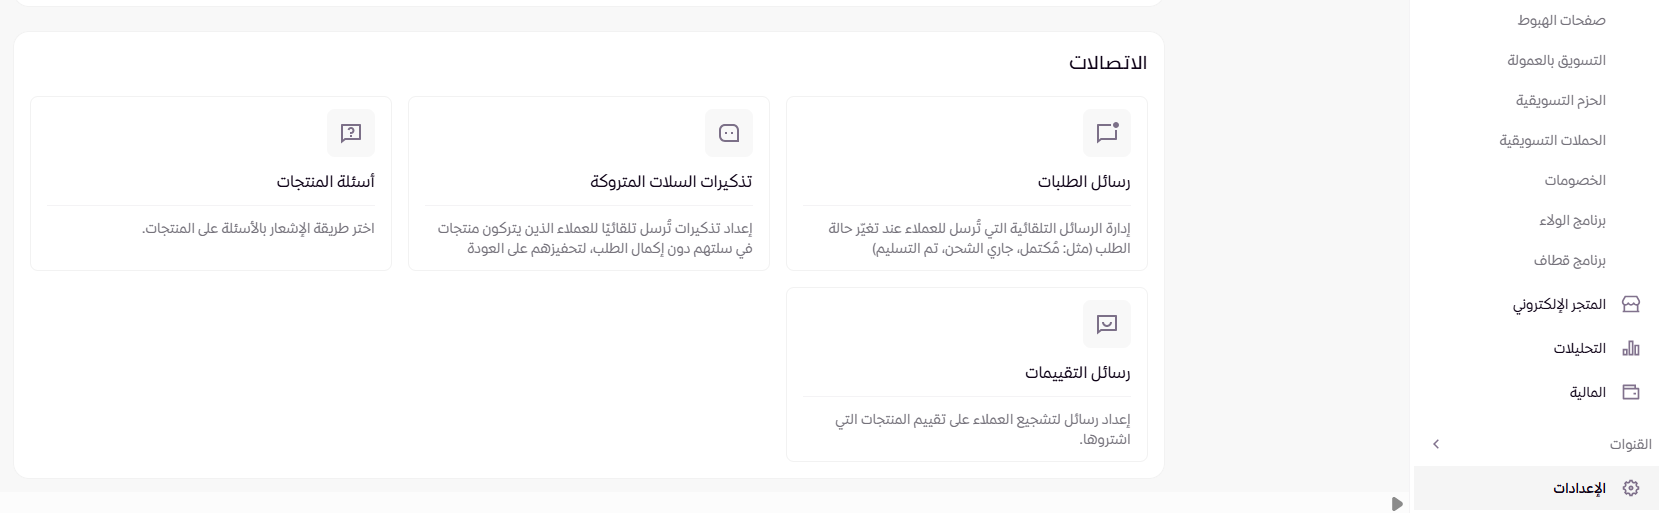
Task: Click the product questions icon
Action: click(x=351, y=133)
